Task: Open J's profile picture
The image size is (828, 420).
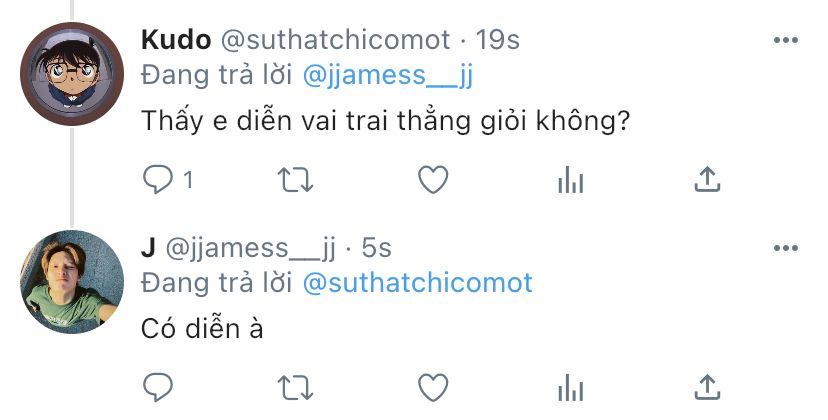Action: tap(72, 282)
